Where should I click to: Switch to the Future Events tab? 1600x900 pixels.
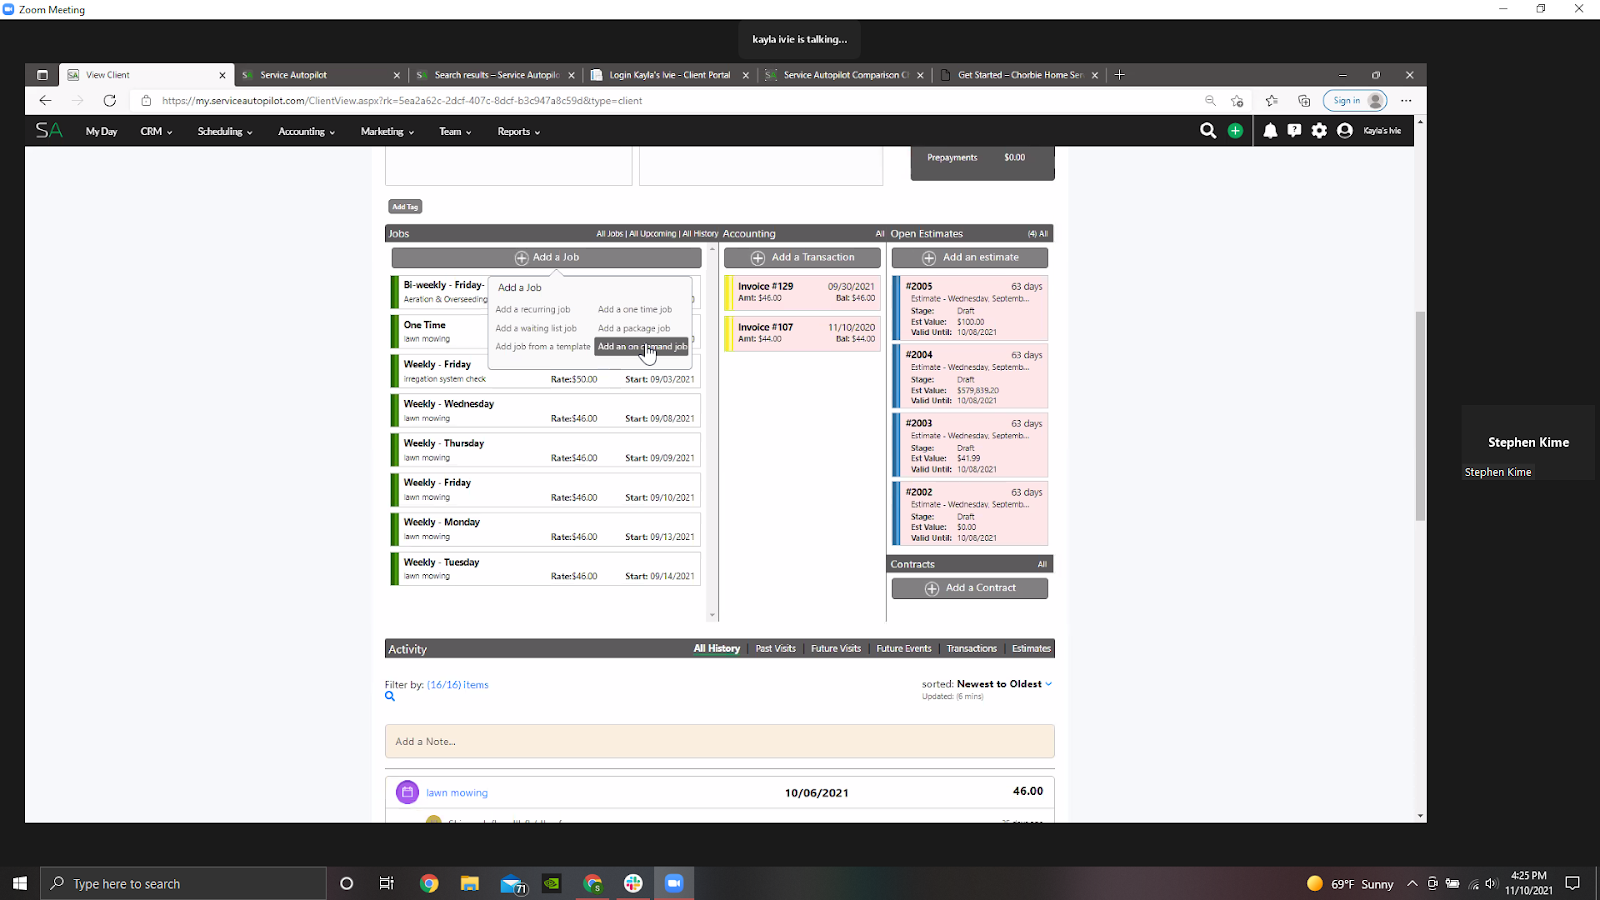[x=904, y=649]
